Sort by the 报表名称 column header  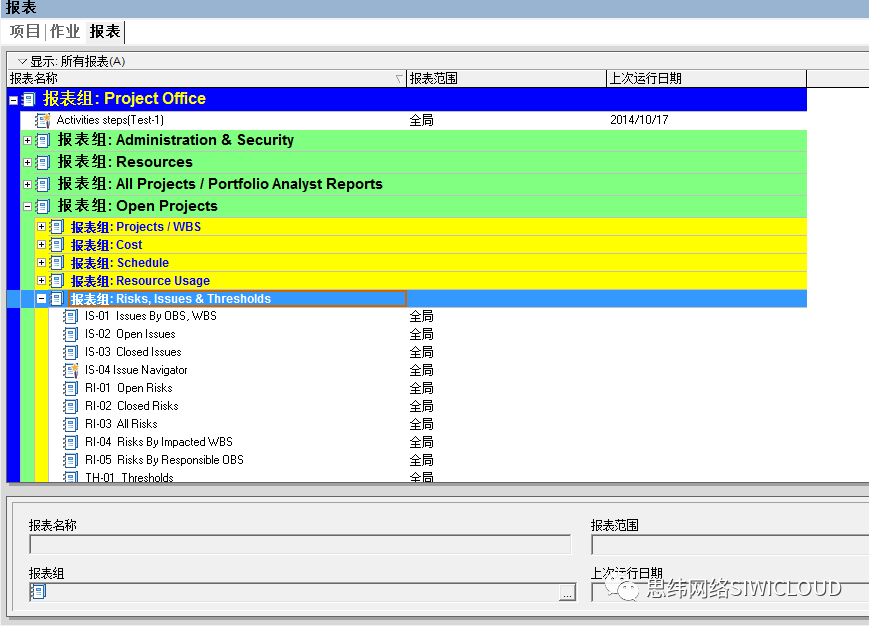pos(207,79)
